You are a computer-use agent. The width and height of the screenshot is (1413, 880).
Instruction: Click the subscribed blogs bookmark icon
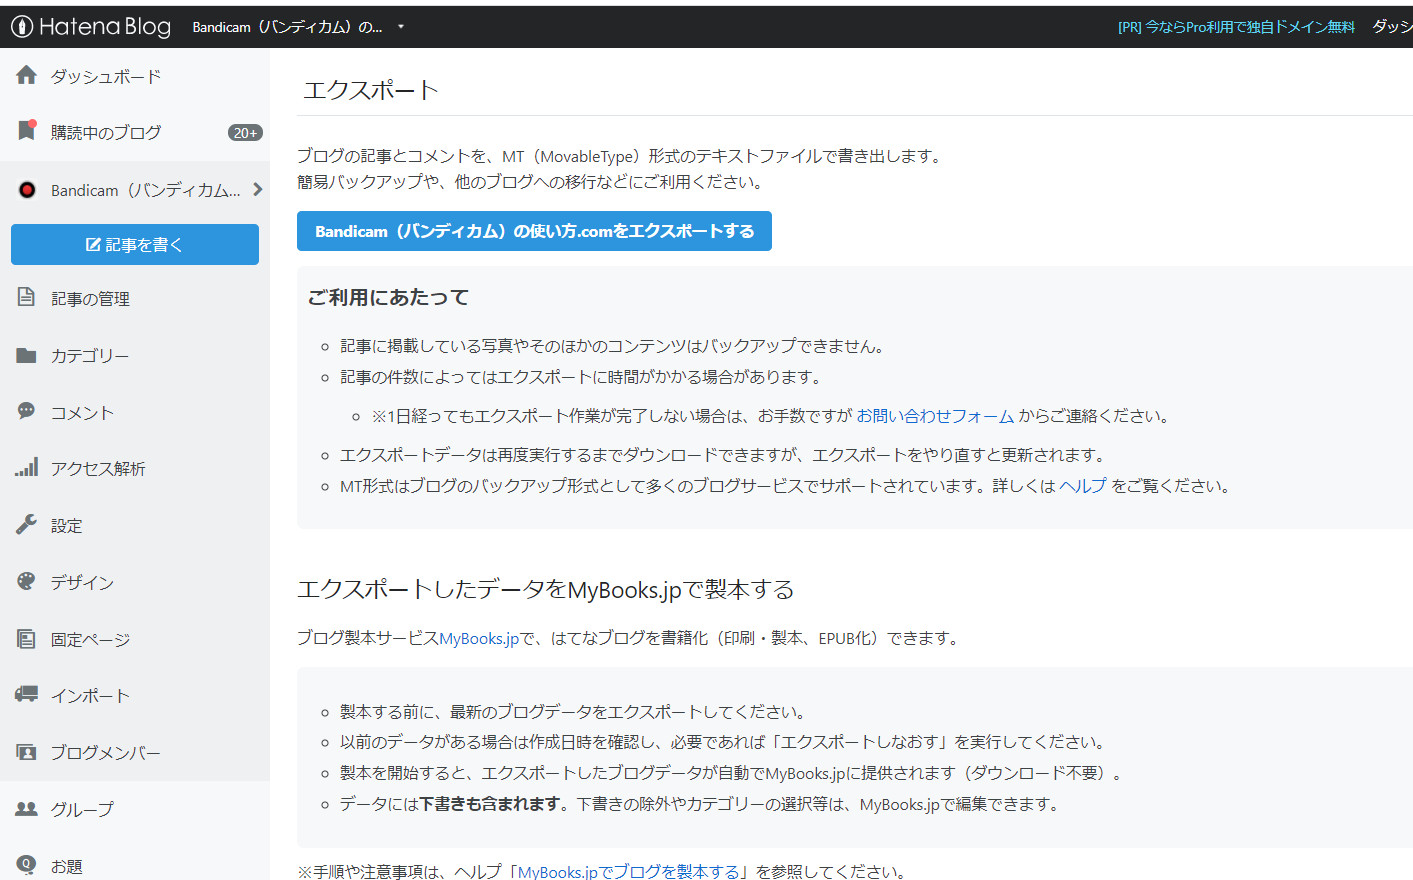tap(27, 131)
